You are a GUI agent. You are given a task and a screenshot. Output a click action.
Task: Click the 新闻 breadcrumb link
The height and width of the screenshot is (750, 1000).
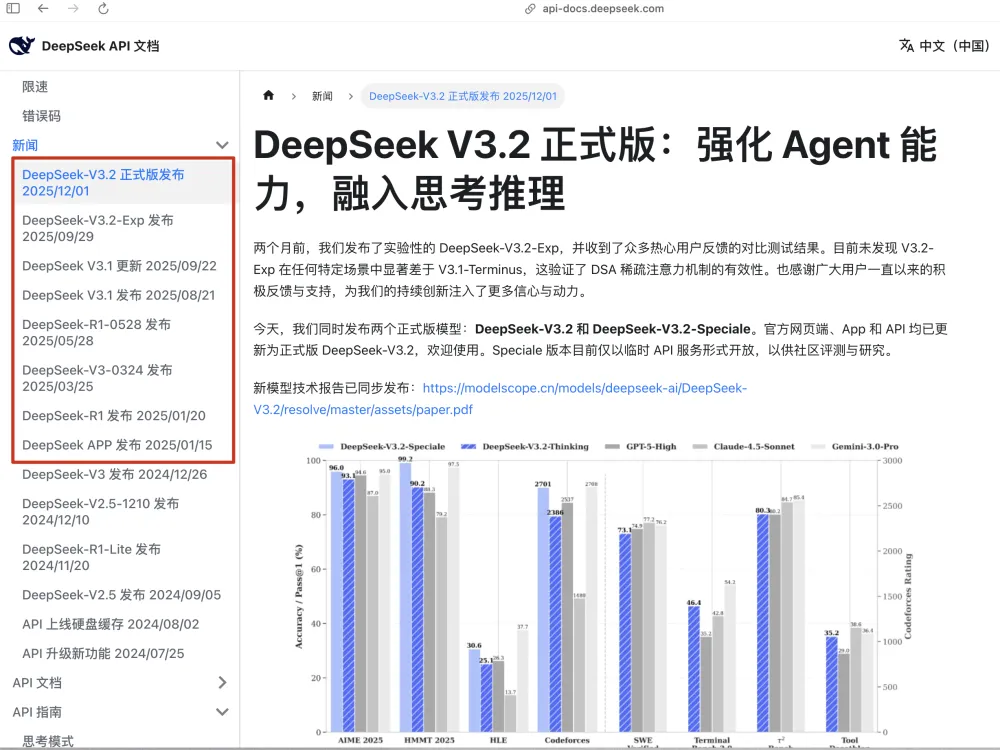pyautogui.click(x=322, y=96)
